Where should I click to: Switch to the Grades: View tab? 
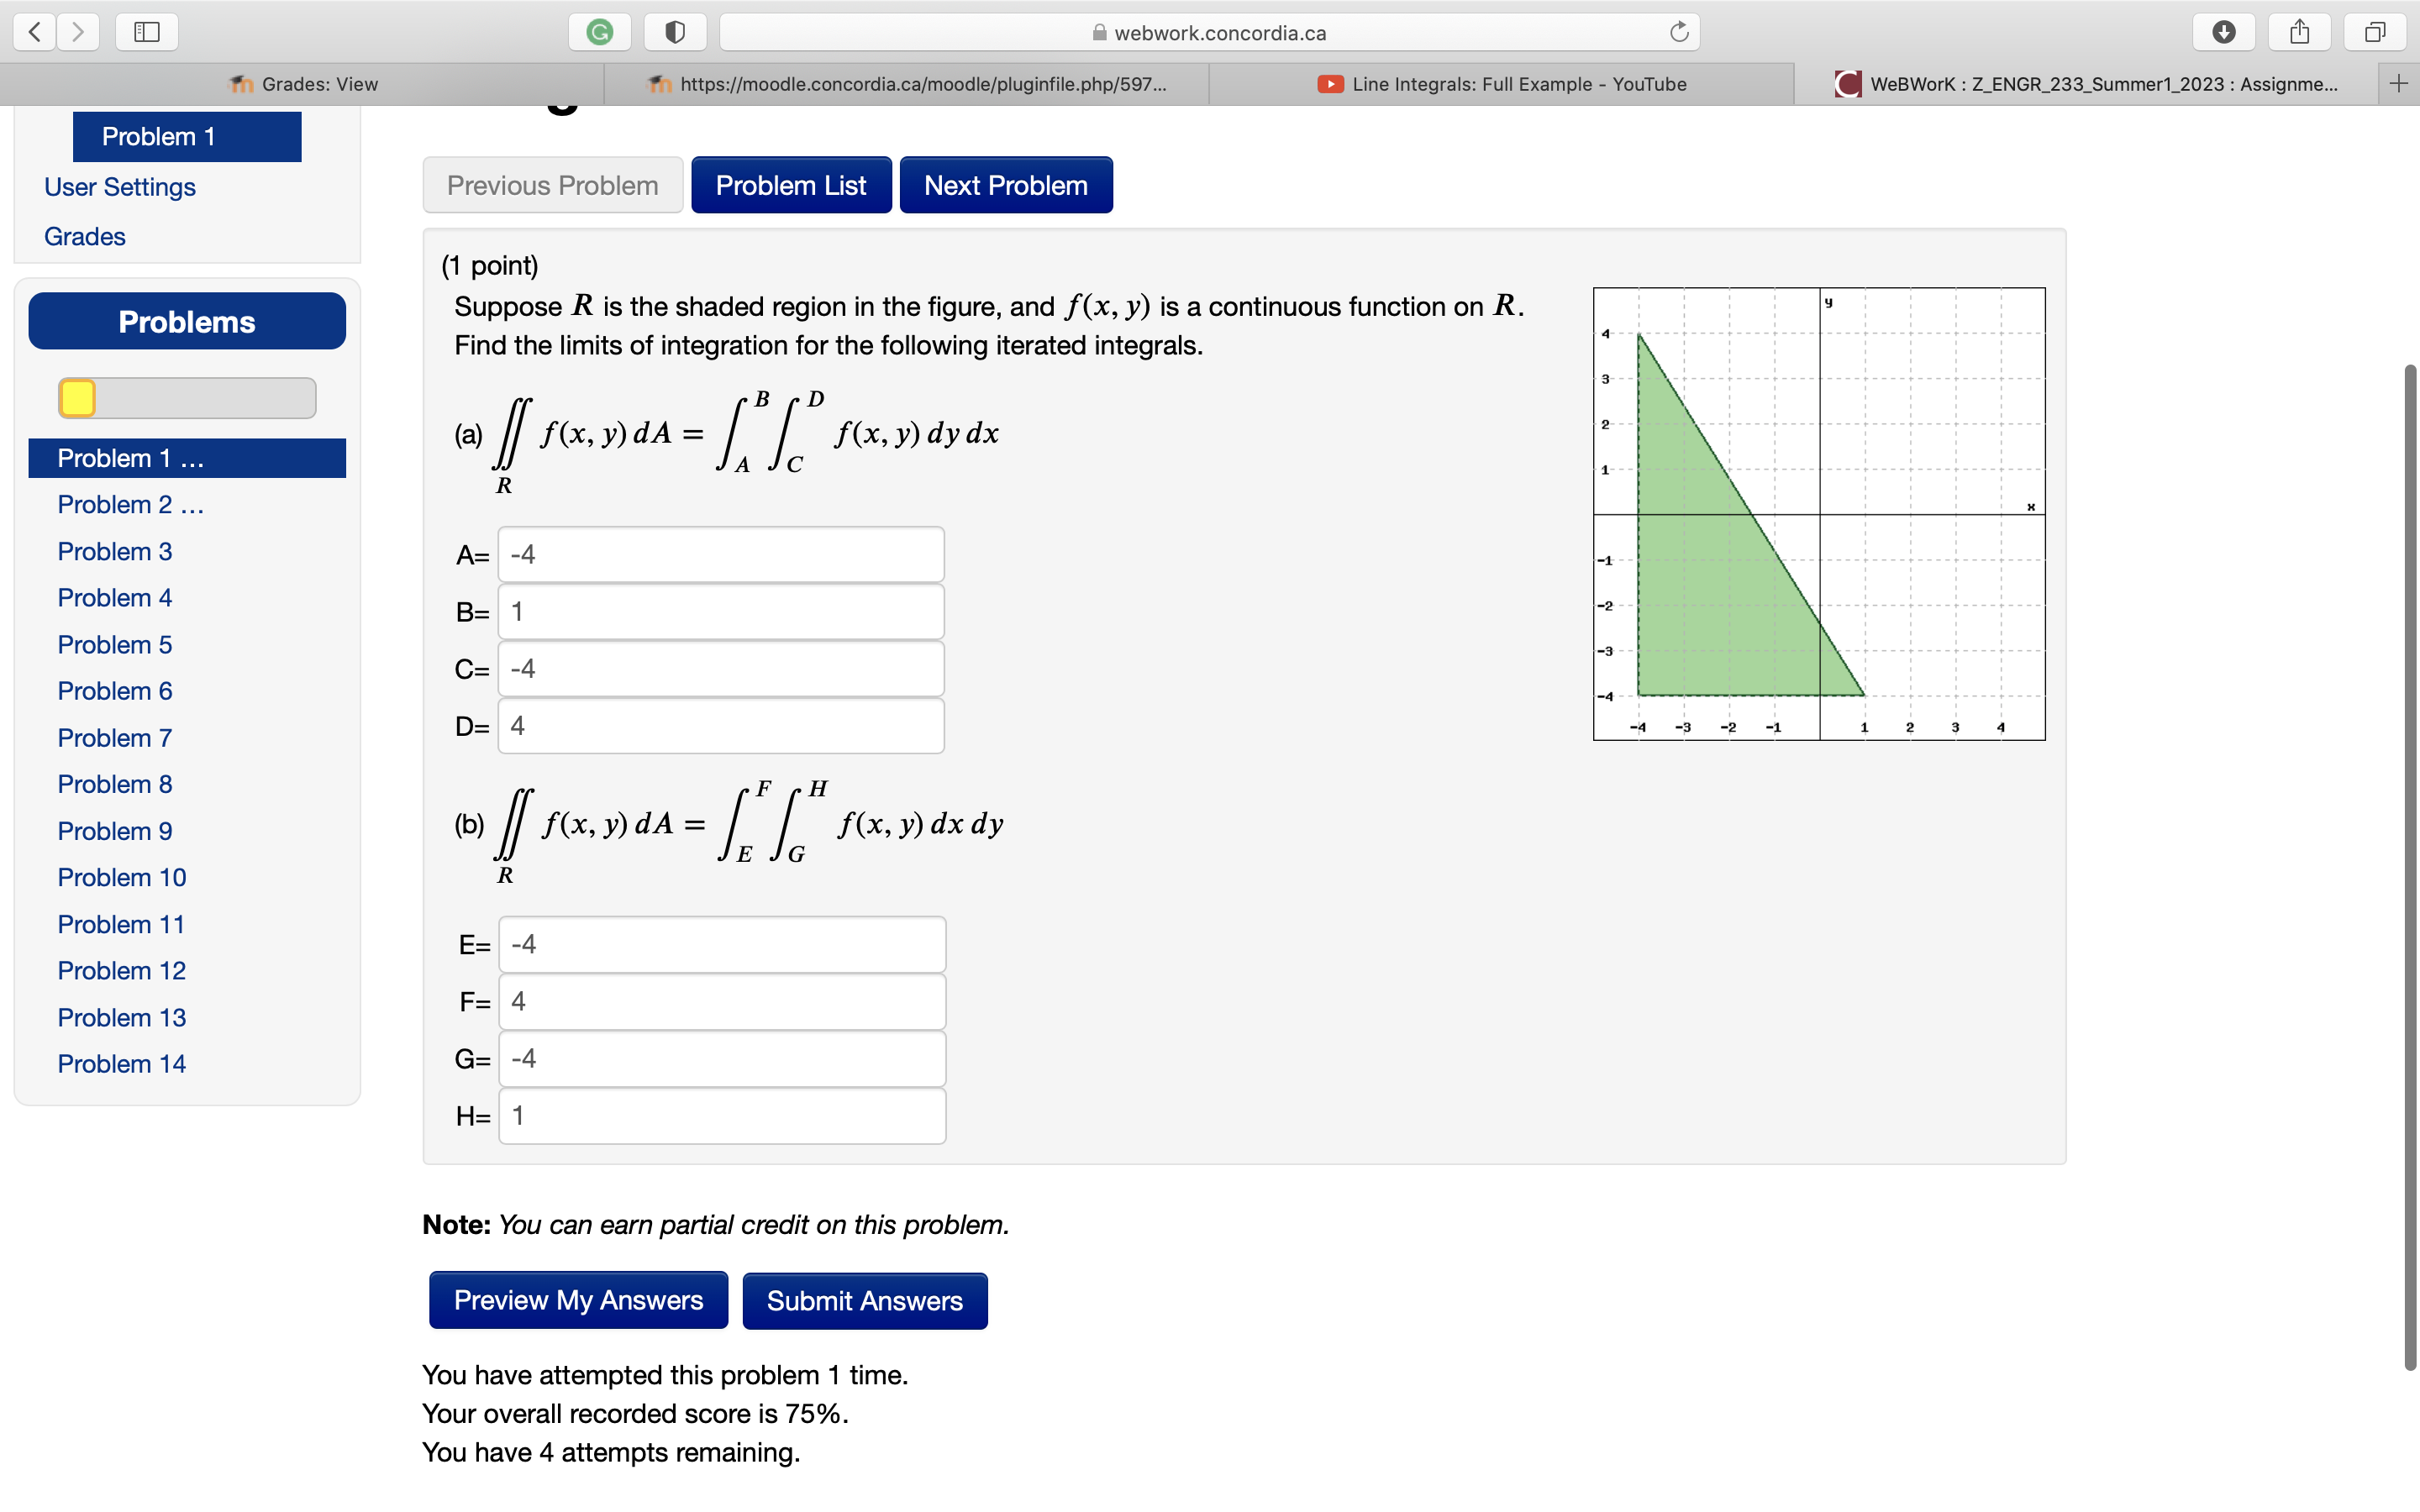click(x=305, y=84)
